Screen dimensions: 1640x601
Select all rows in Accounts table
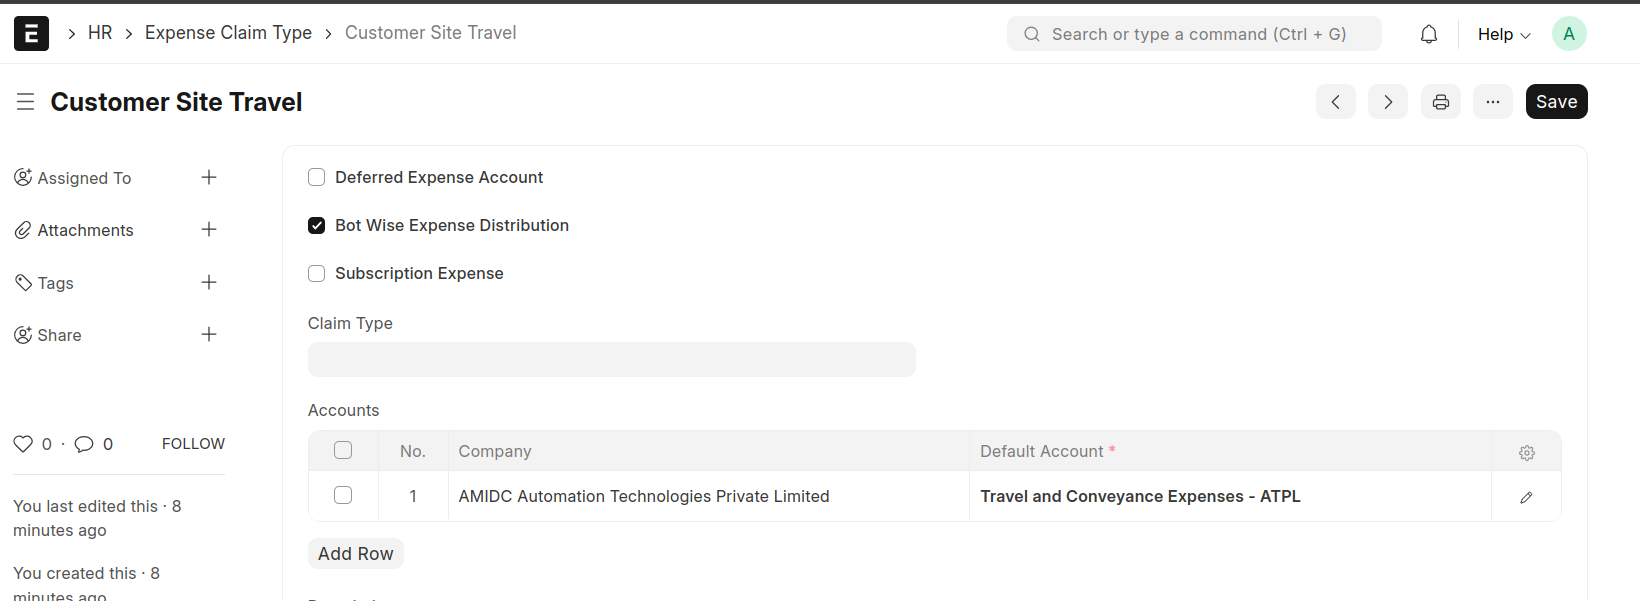point(343,451)
